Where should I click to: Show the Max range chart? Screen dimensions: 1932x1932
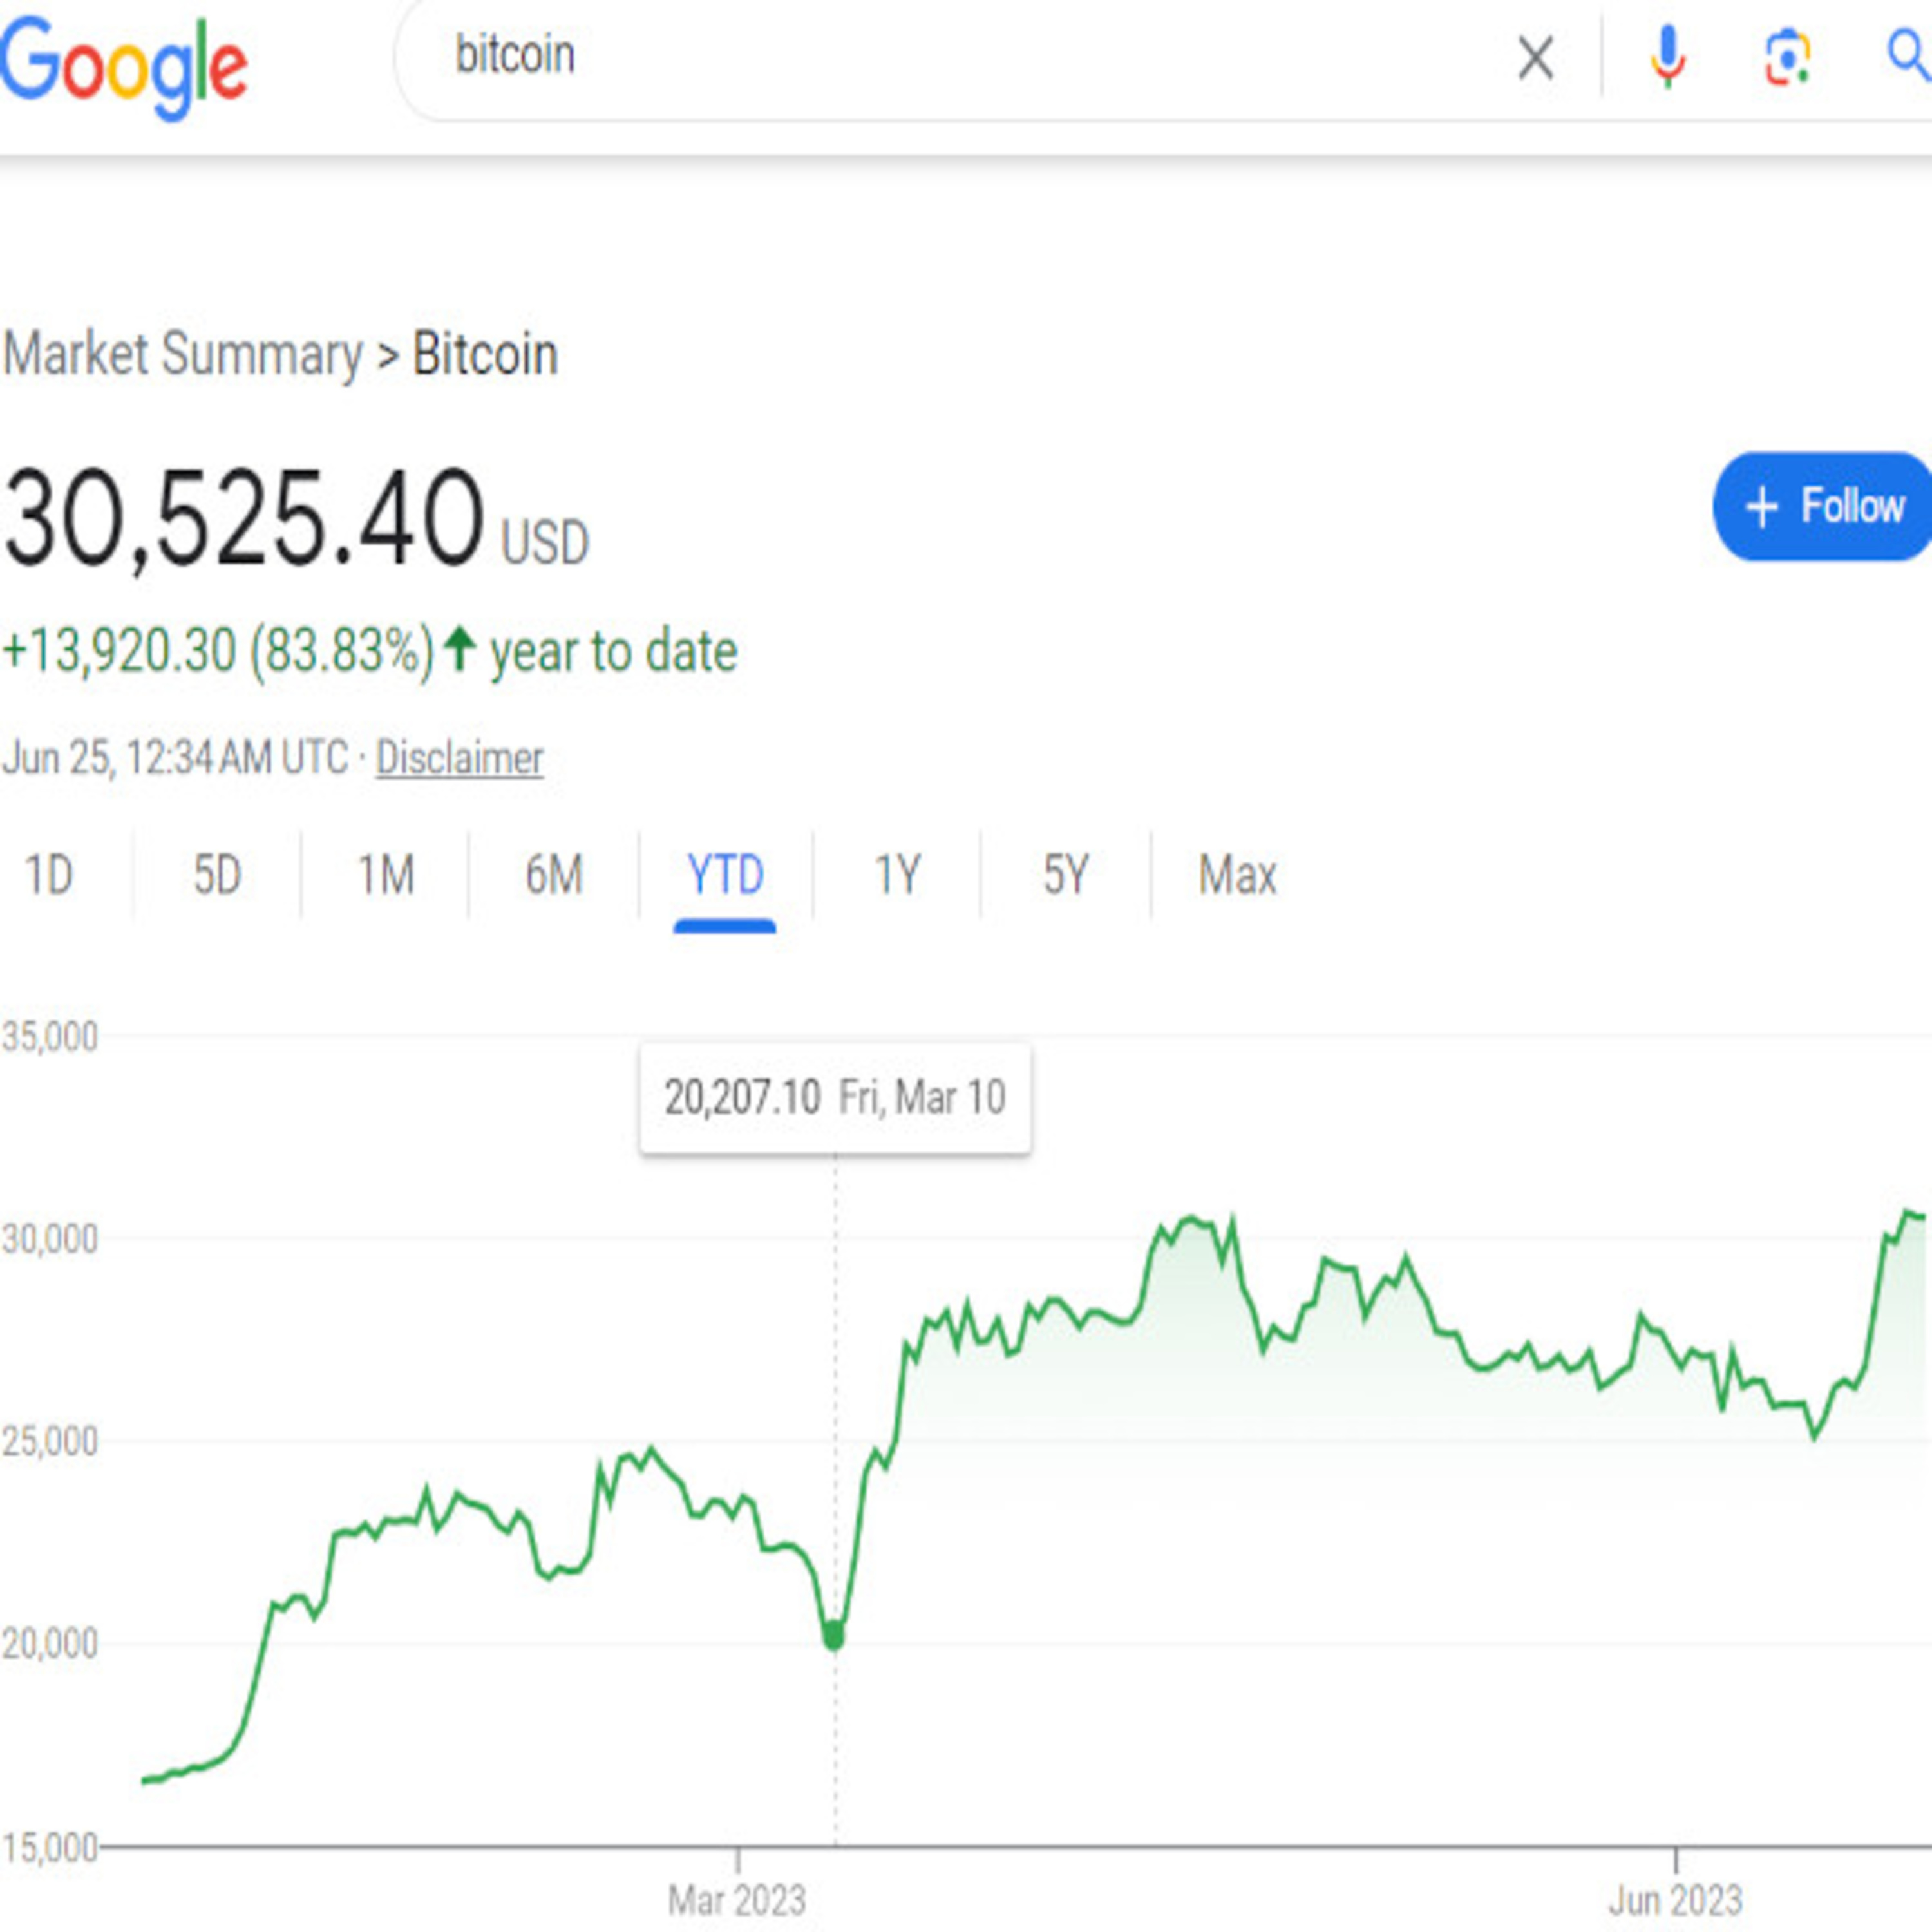pos(1237,875)
